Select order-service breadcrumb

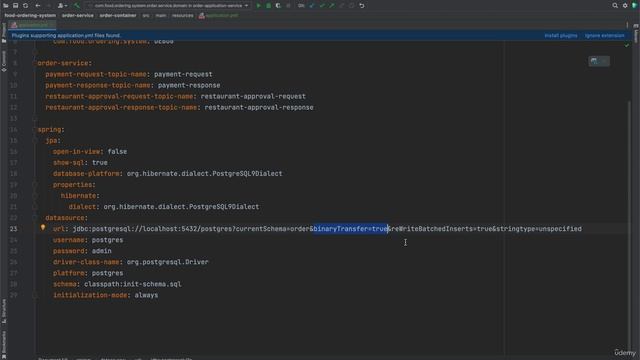[x=78, y=16]
